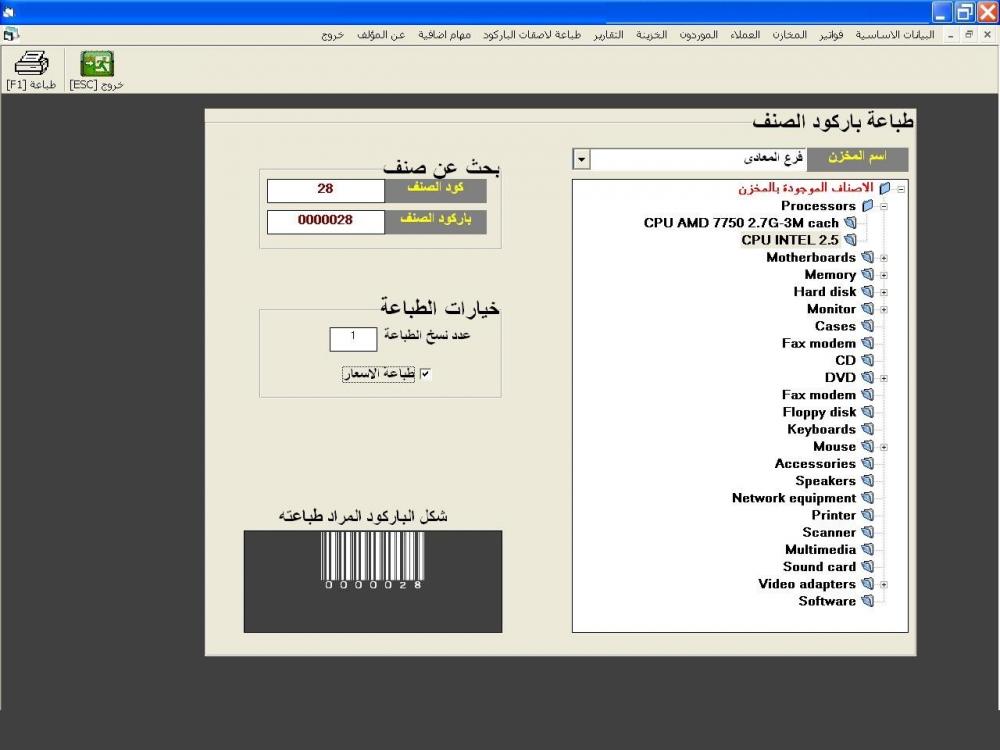The height and width of the screenshot is (750, 1000).
Task: Expand the Monitor tree node
Action: pos(884,310)
